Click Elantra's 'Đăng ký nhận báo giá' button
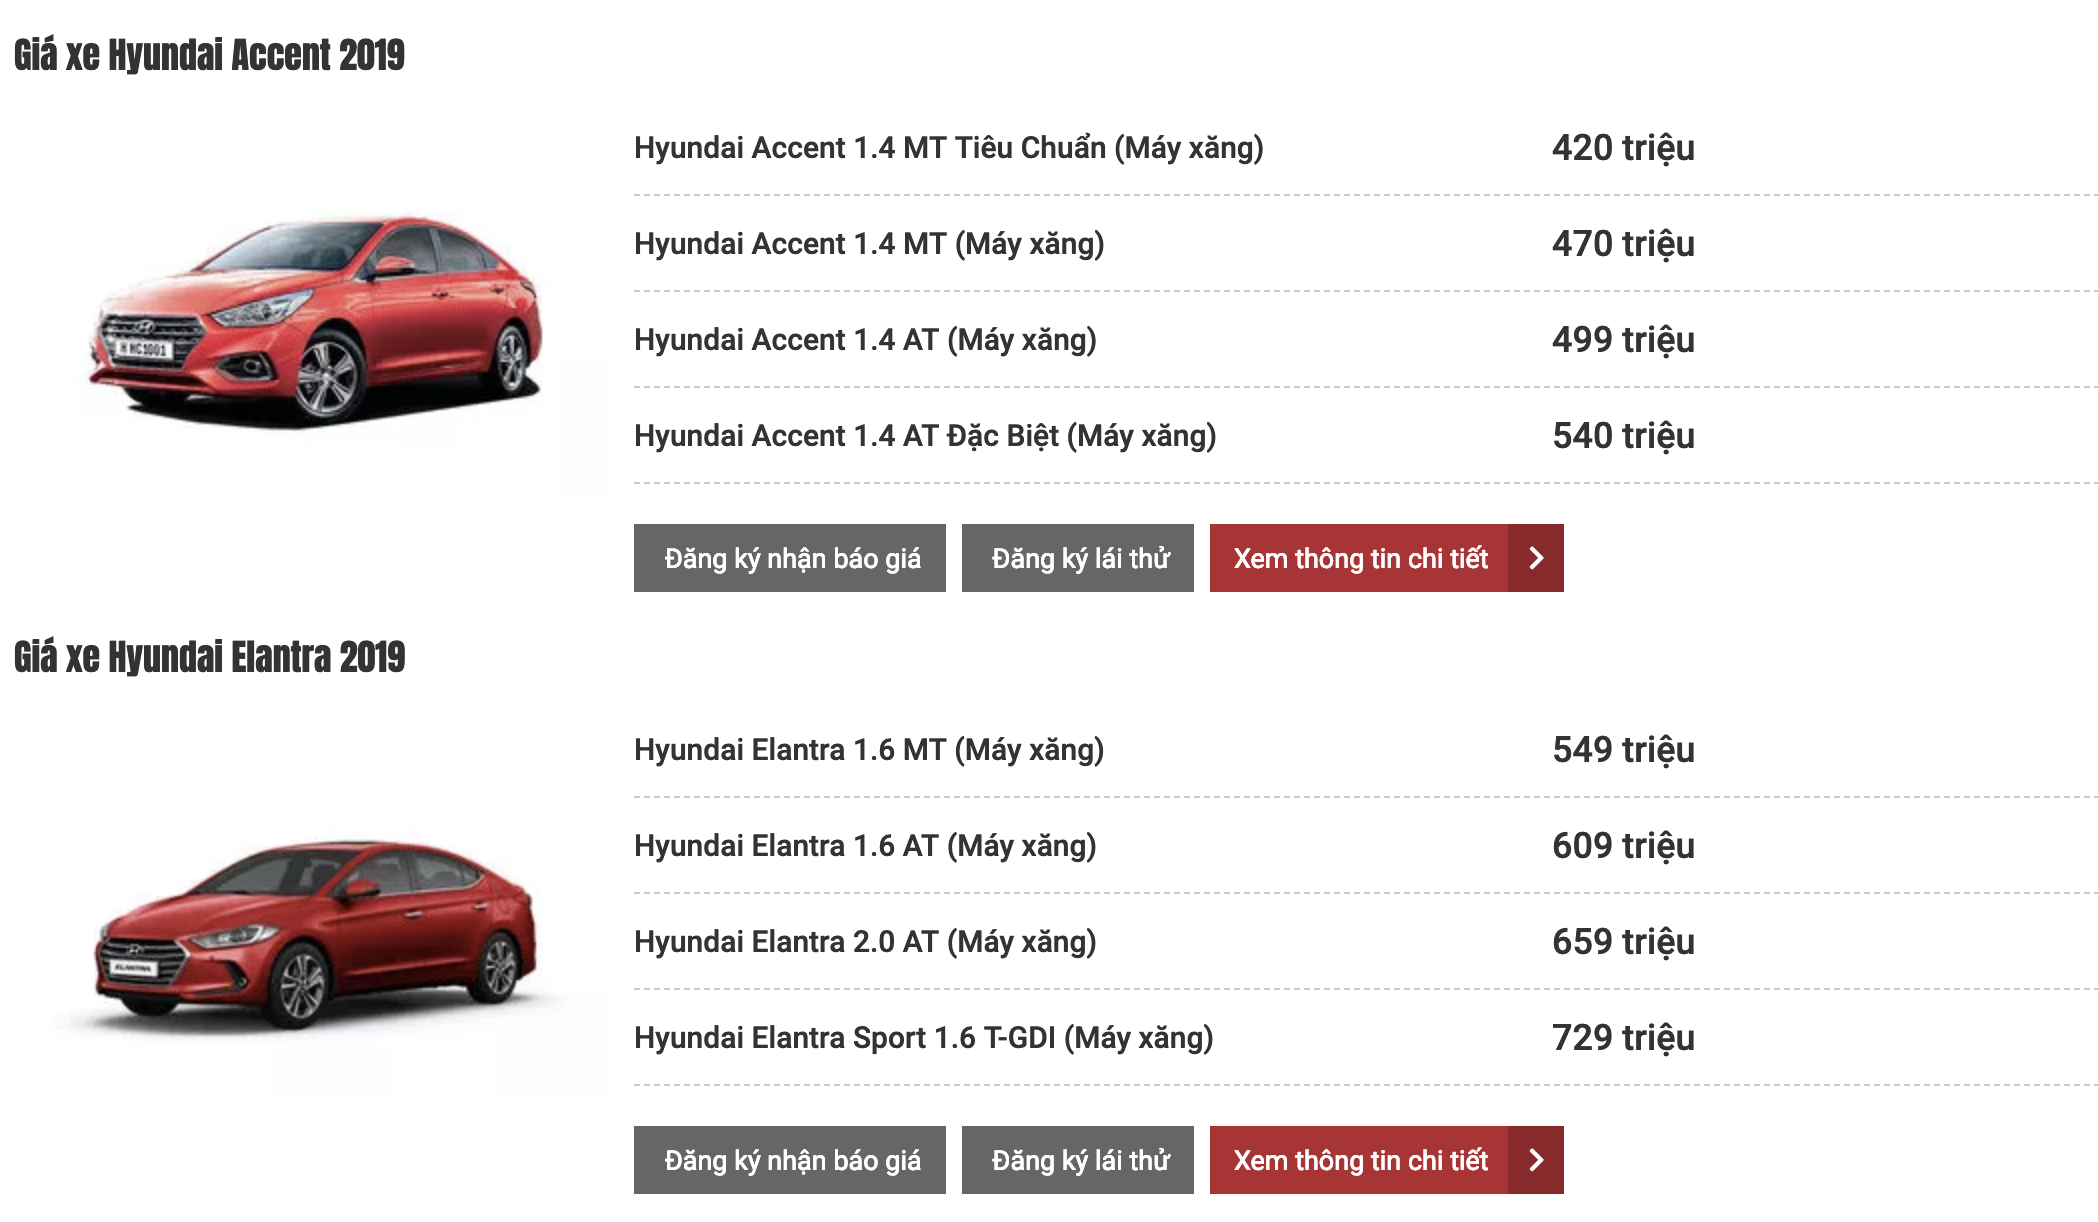 point(790,1160)
